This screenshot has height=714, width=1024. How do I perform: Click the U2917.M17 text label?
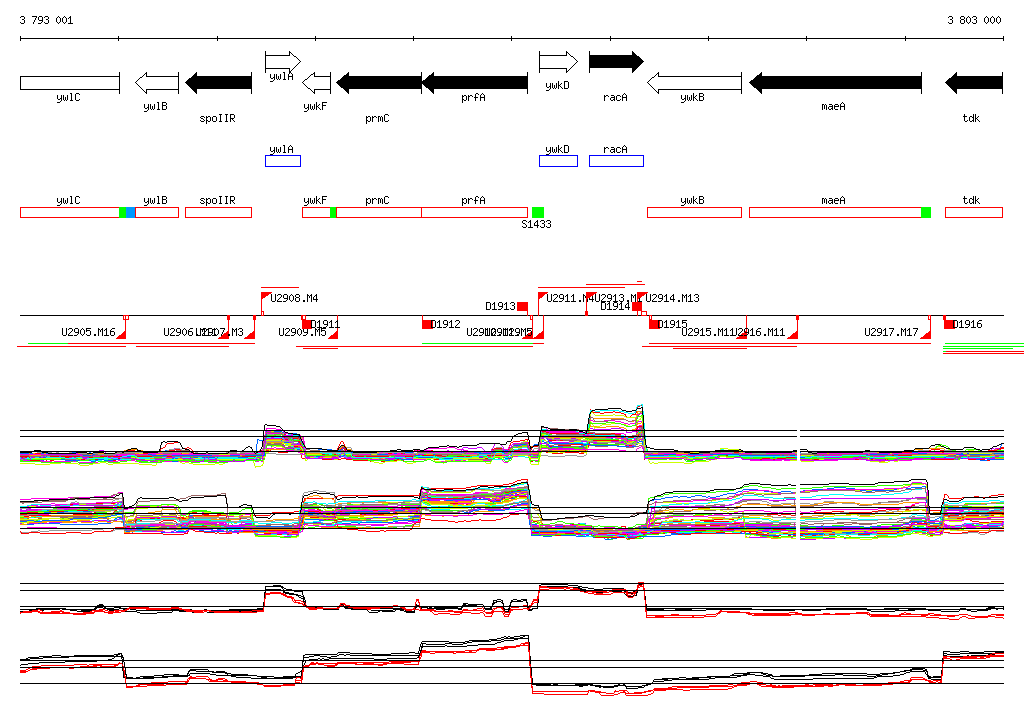tap(891, 332)
